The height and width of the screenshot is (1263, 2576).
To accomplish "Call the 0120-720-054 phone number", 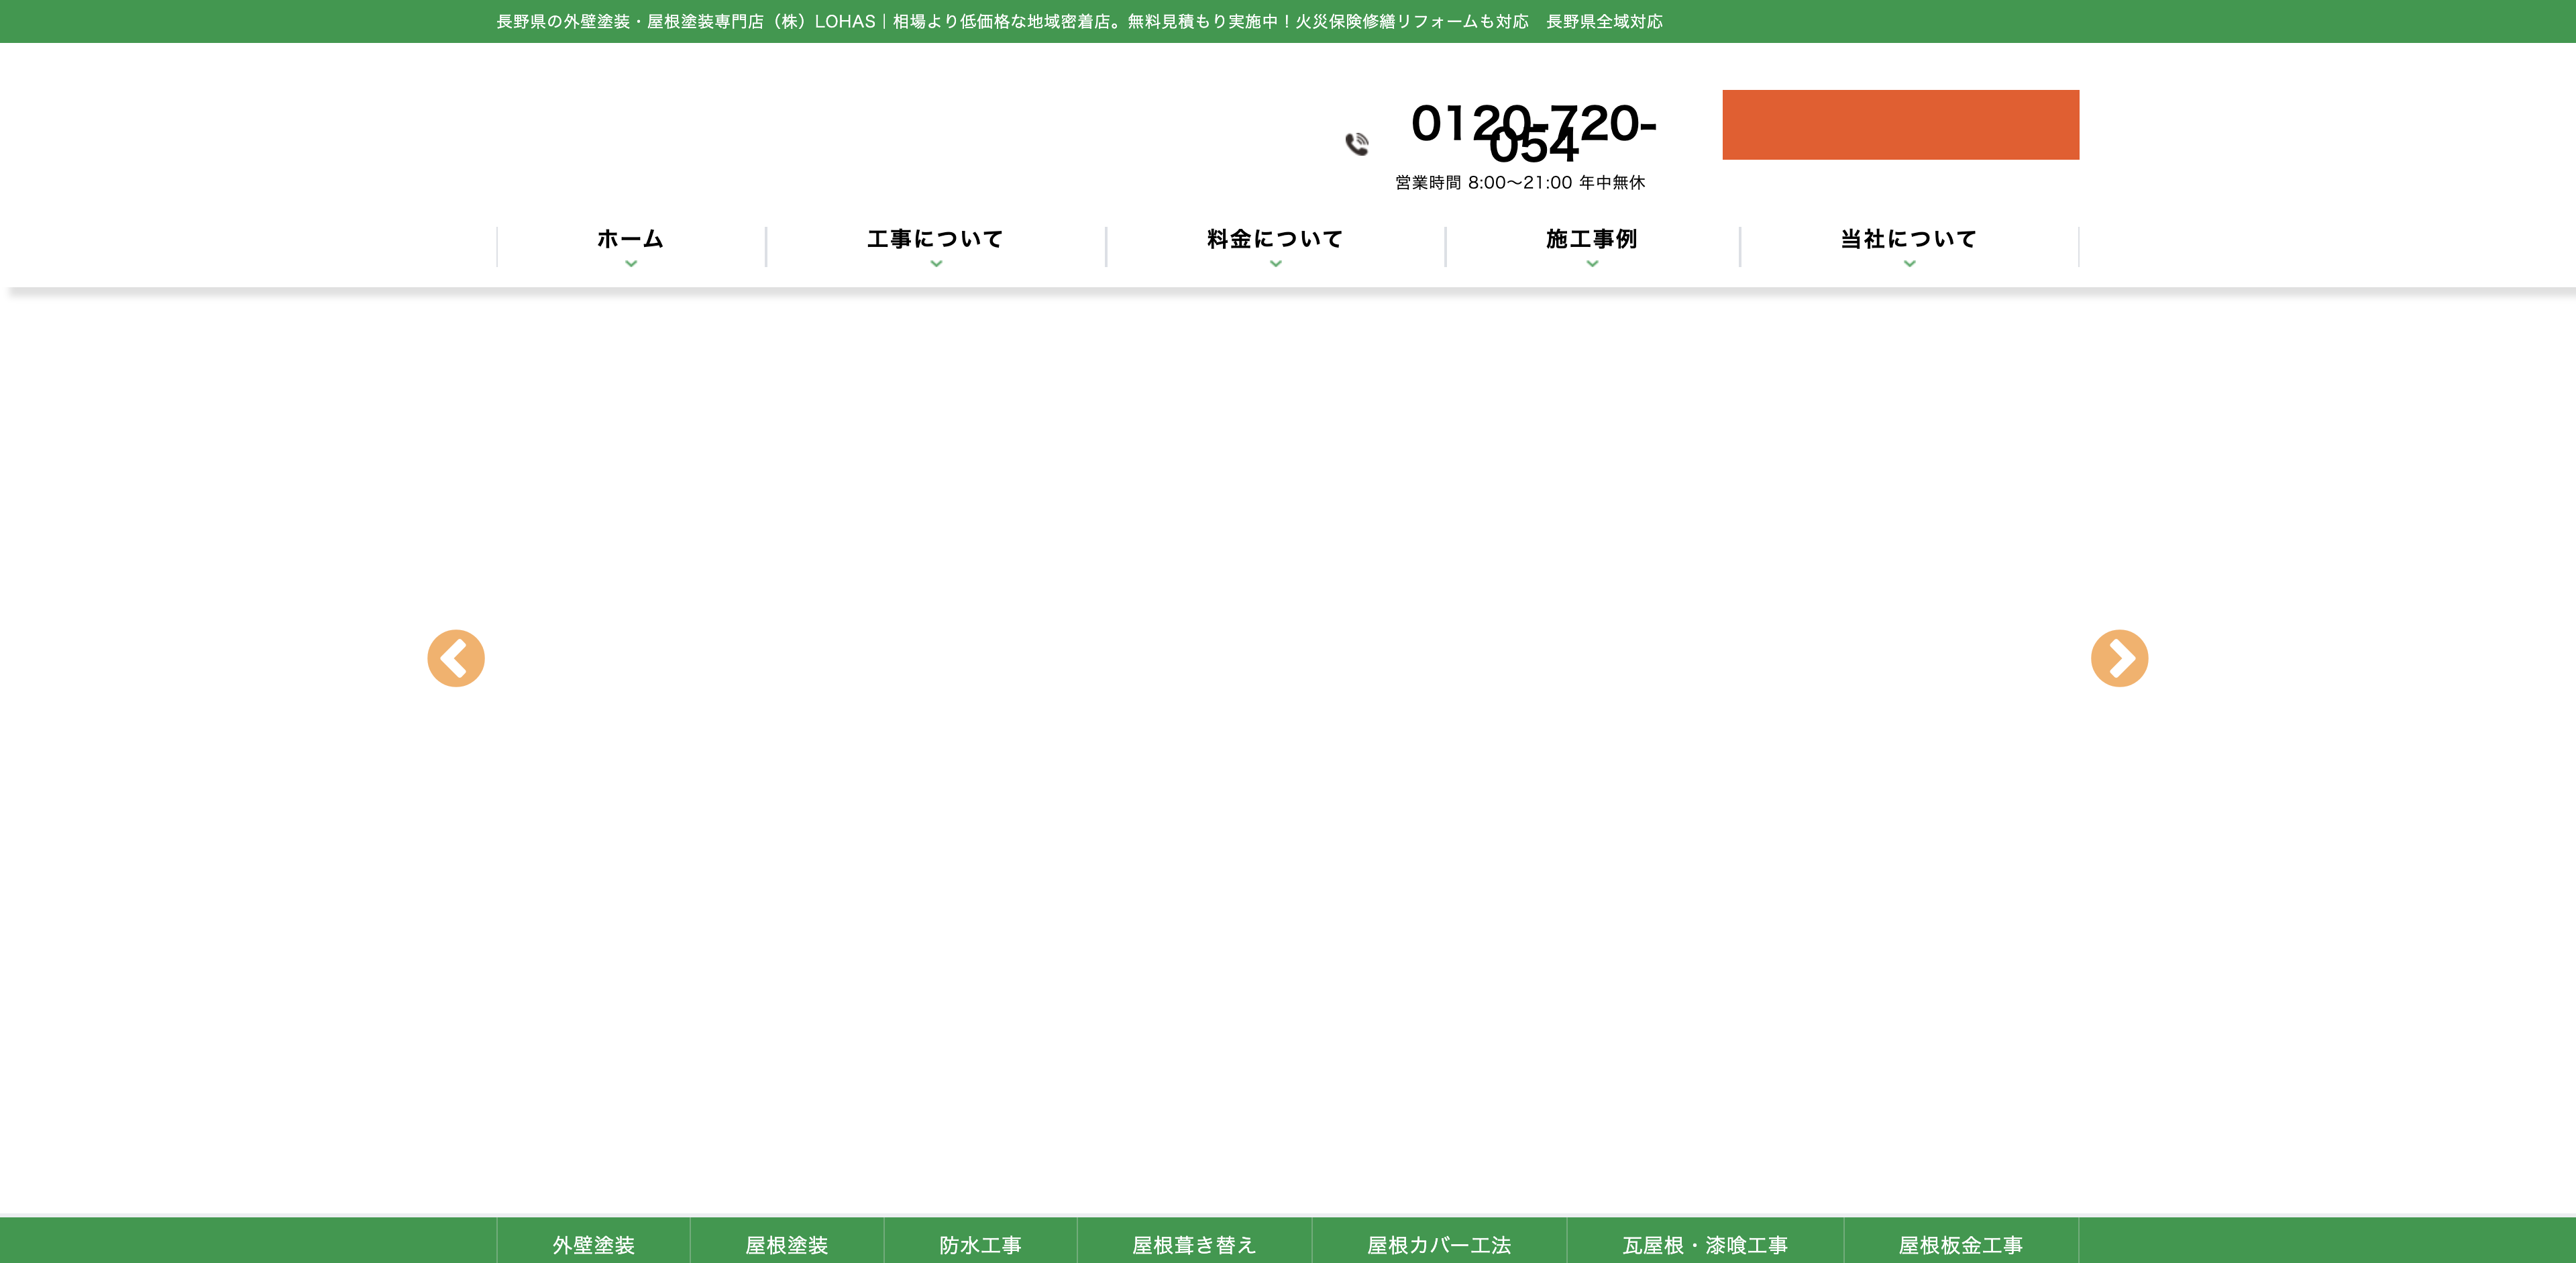I will 1533,134.
